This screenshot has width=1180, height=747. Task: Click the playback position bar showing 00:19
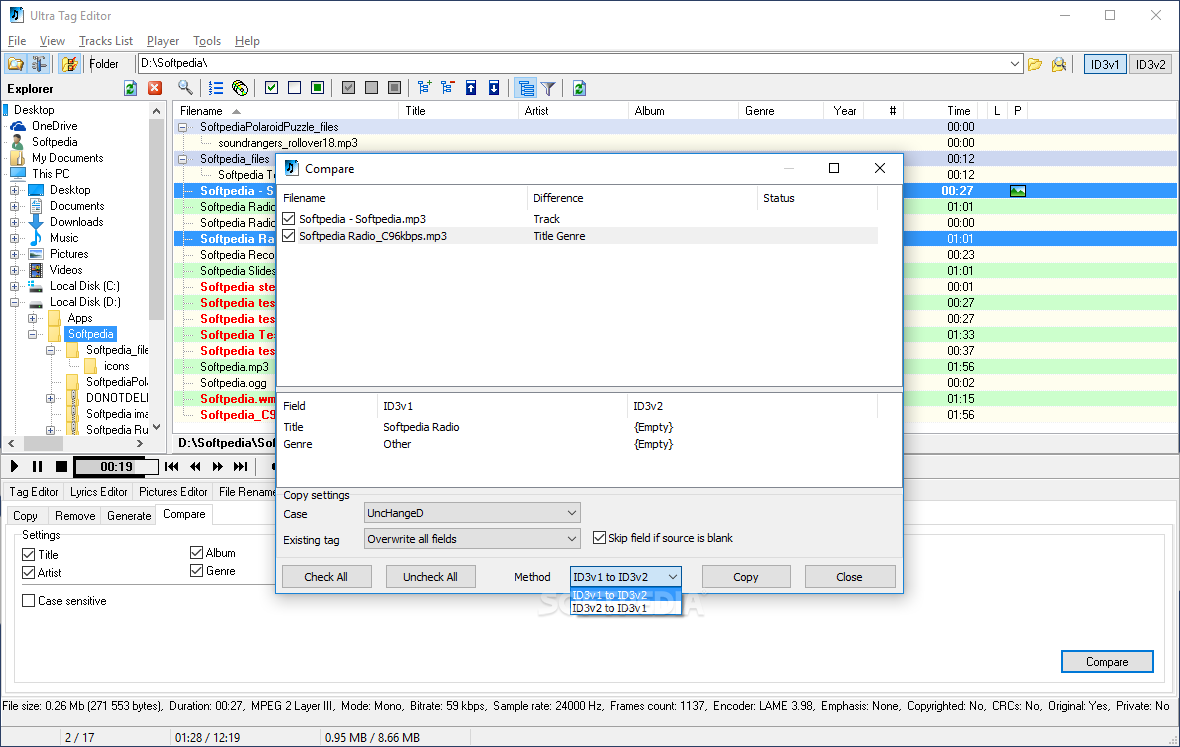pyautogui.click(x=117, y=466)
